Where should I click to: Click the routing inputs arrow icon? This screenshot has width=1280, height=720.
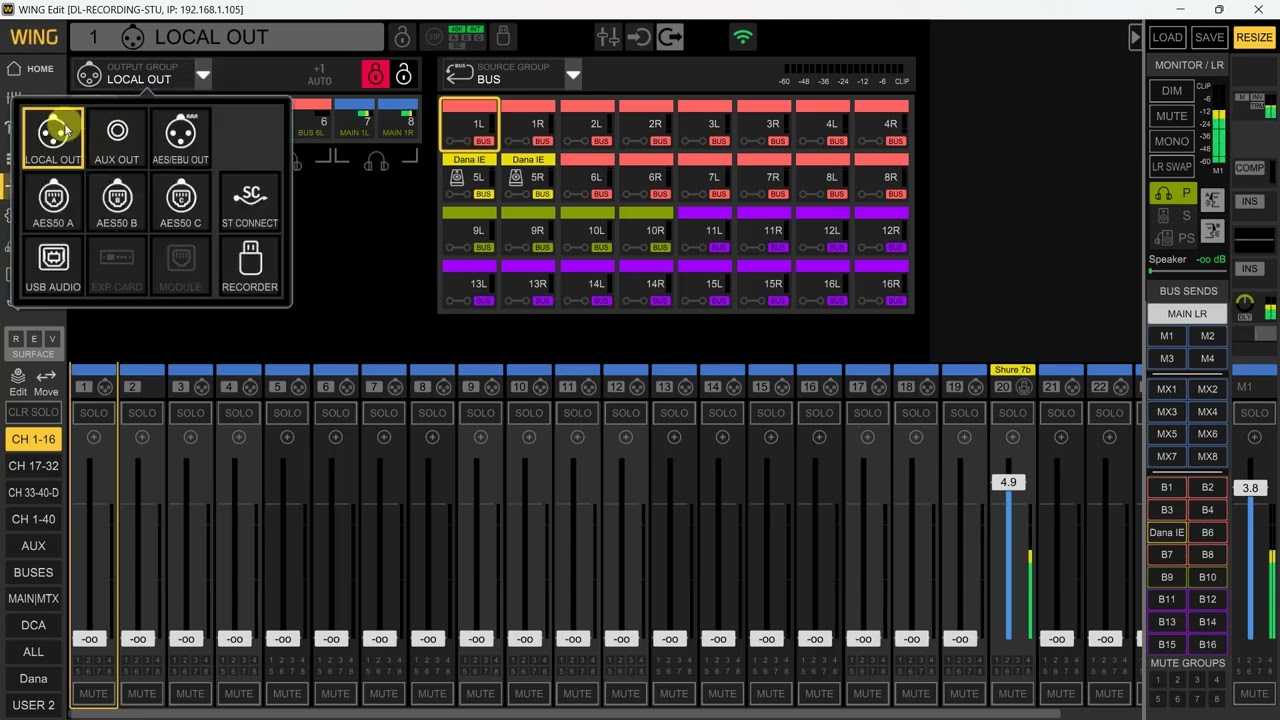[639, 38]
